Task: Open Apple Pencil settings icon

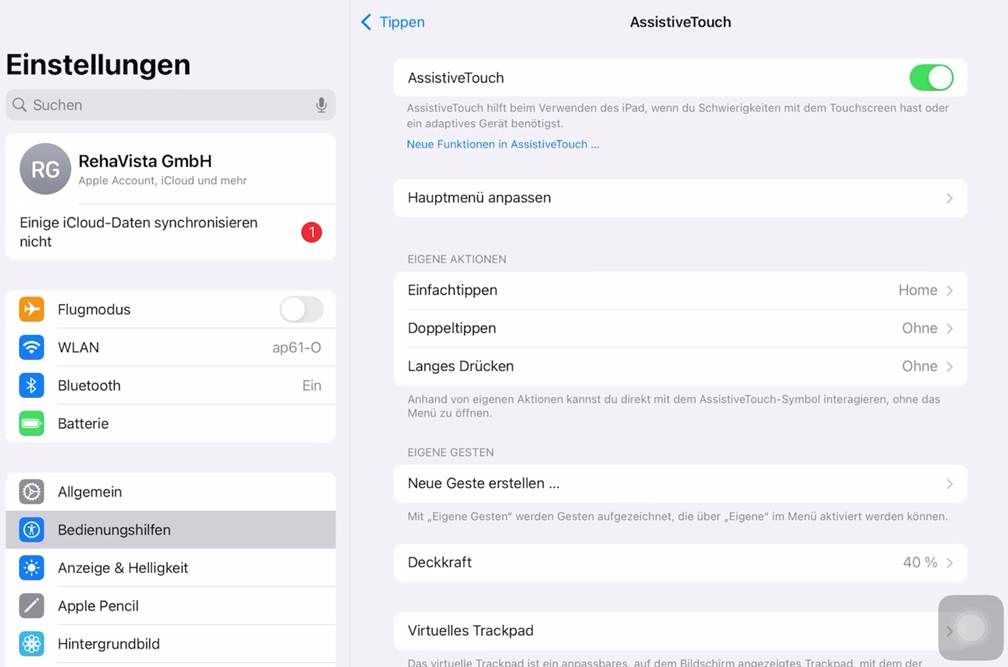Action: [32, 606]
